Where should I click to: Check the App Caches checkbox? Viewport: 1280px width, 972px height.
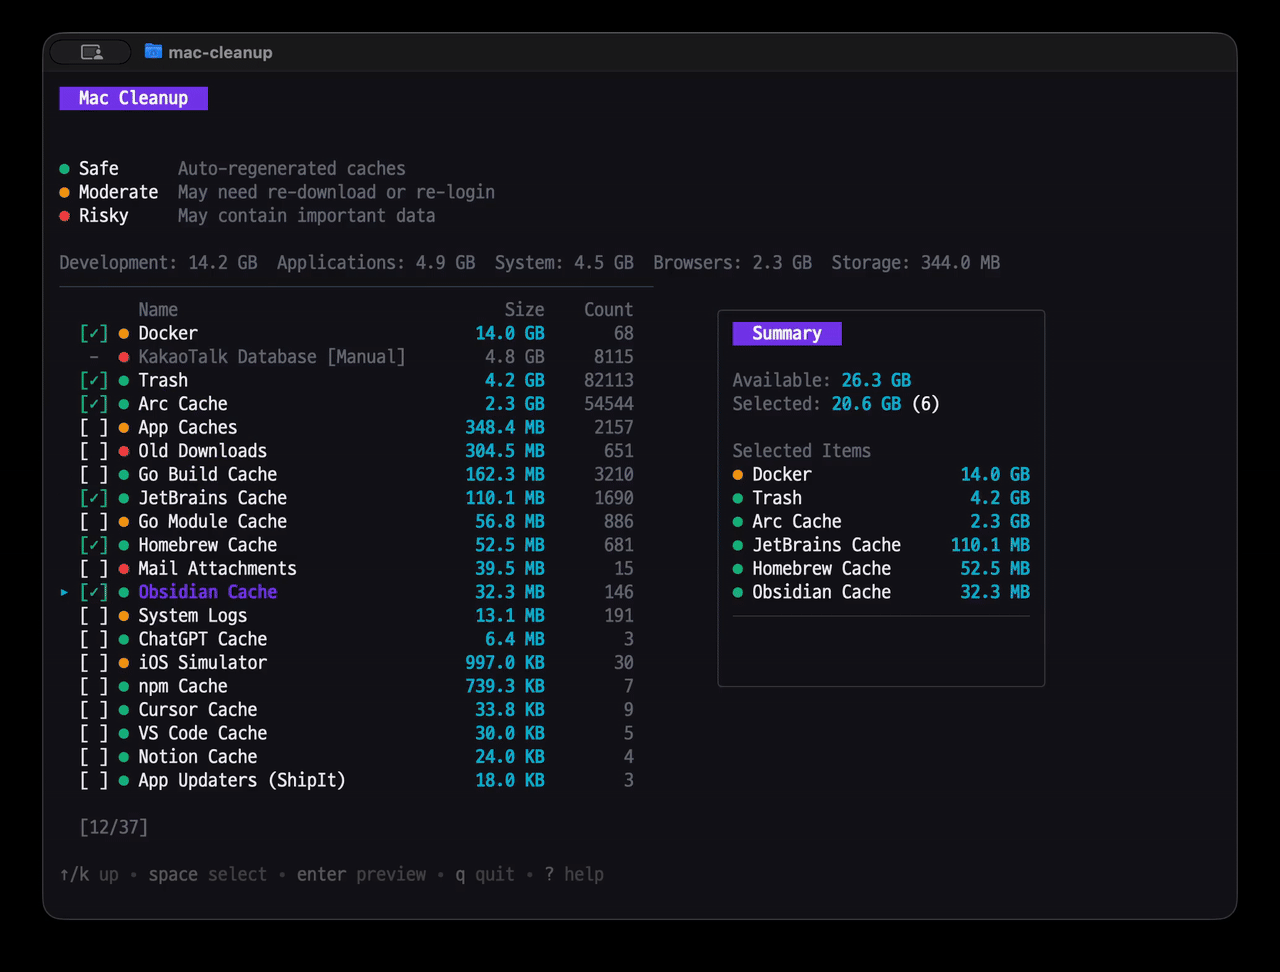point(94,427)
